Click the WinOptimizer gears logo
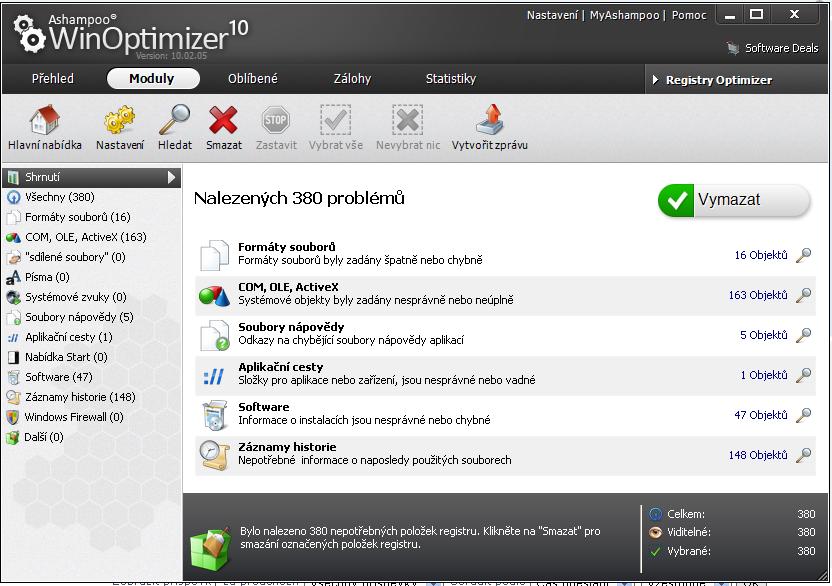 coord(29,33)
